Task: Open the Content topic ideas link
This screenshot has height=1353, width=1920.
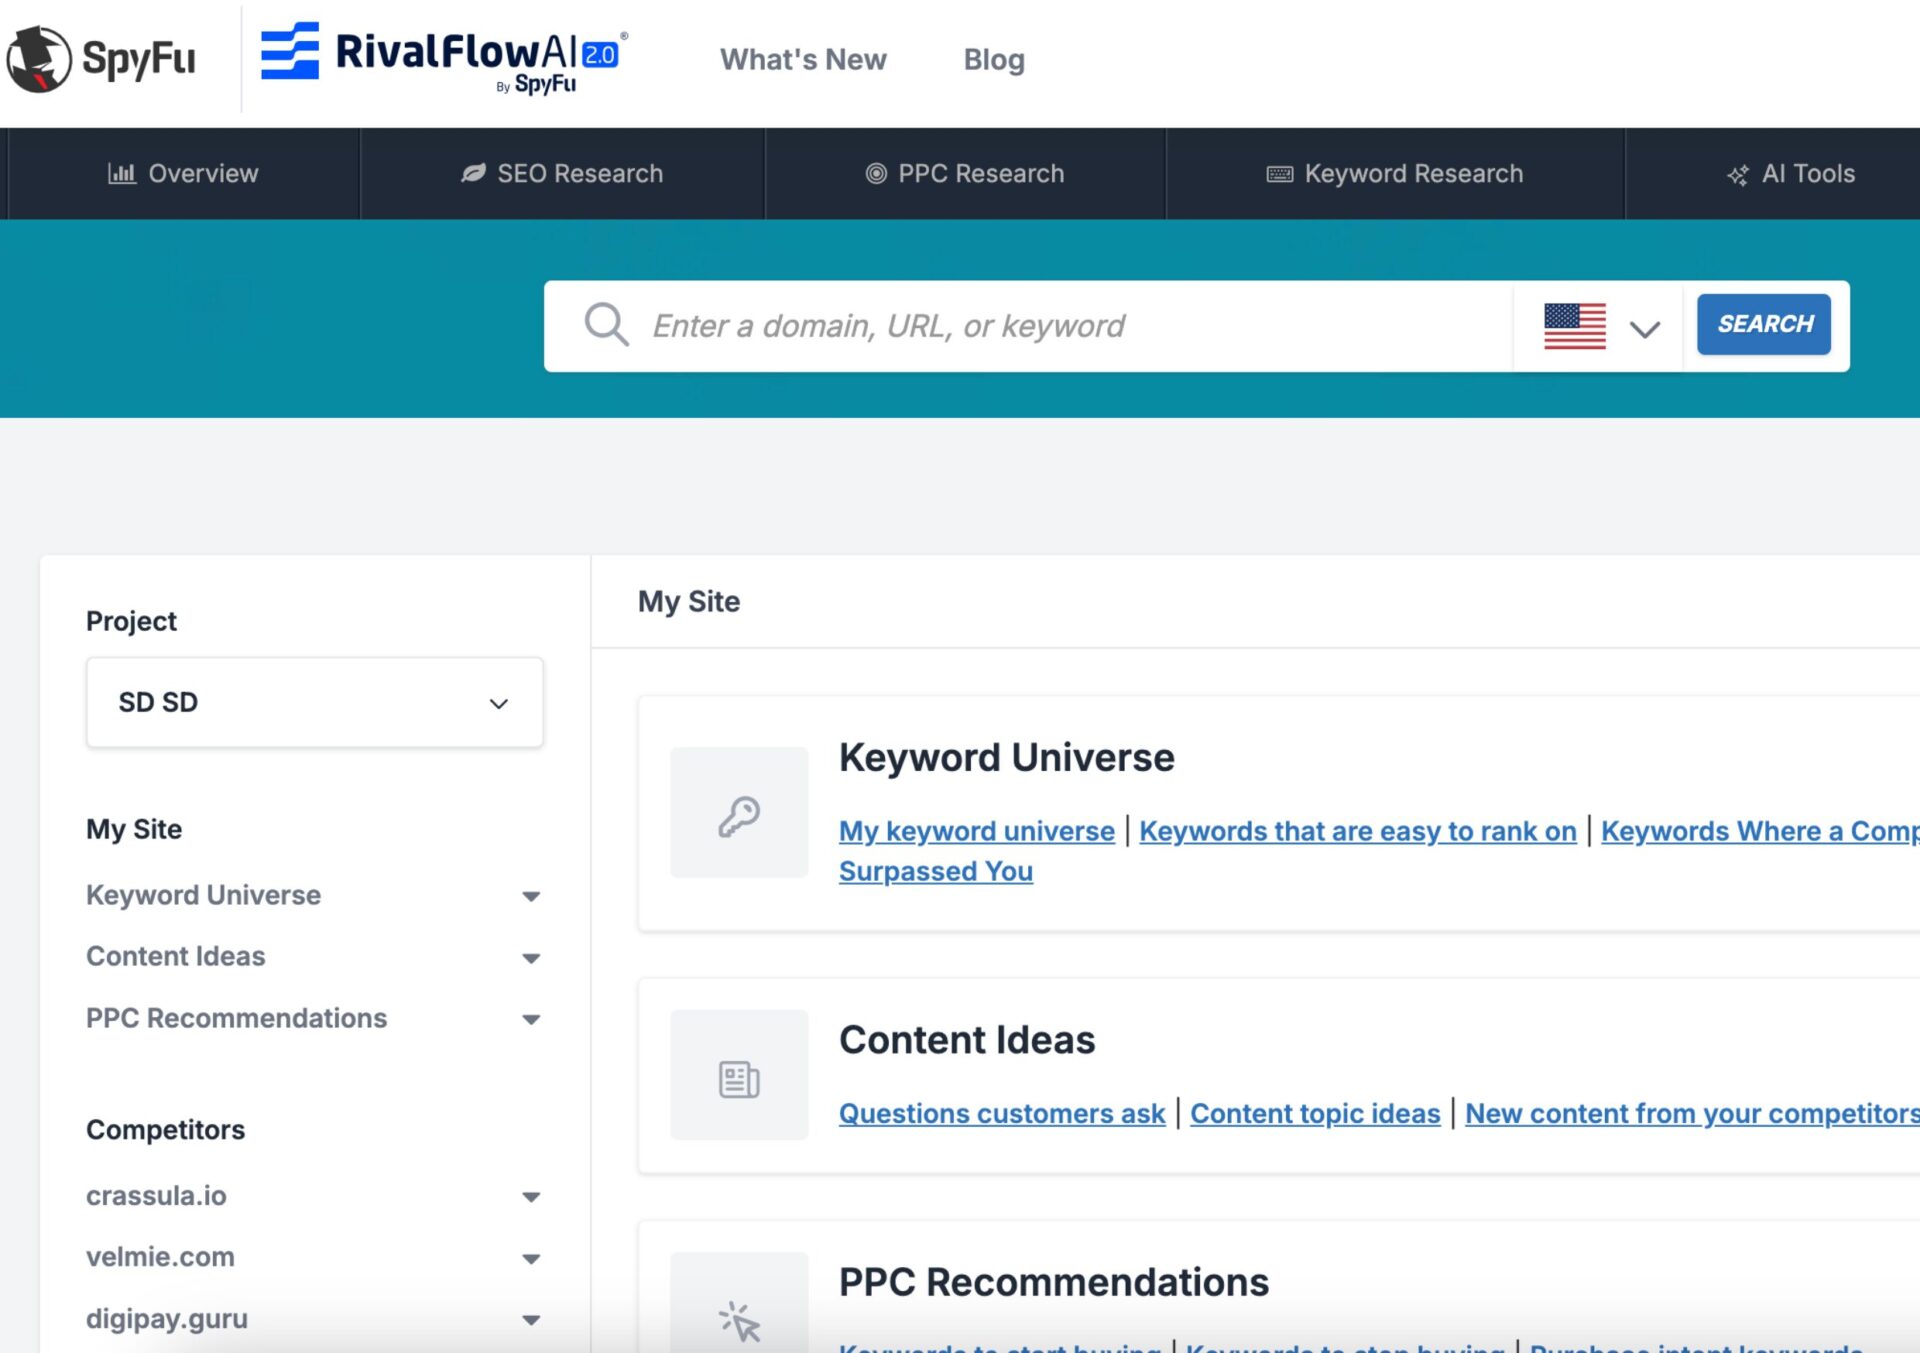Action: pos(1315,1113)
